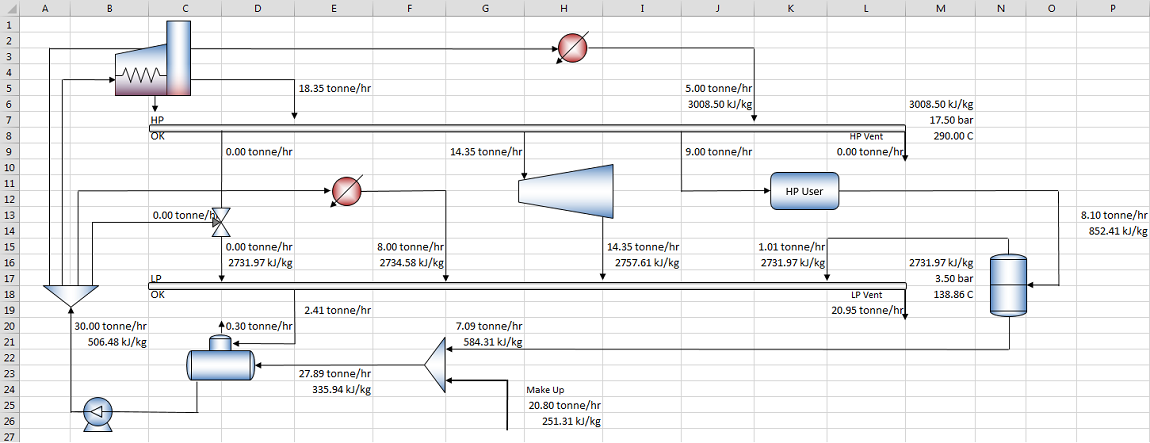Click the boiler feedwater pump icon
The width and height of the screenshot is (1150, 443).
(96, 411)
